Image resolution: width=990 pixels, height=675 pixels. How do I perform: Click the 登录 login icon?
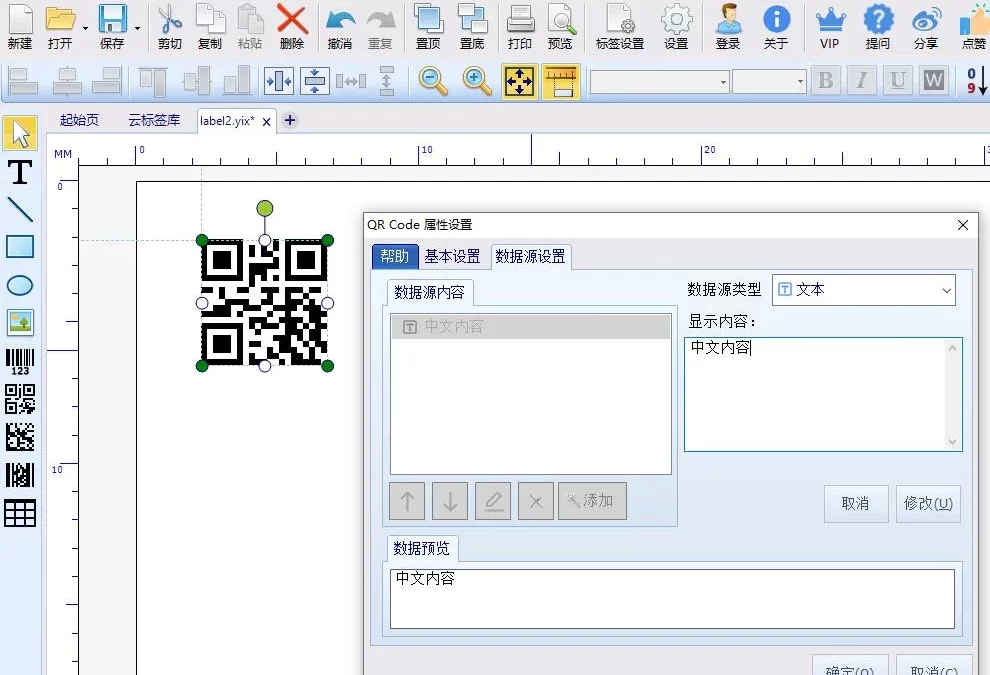click(x=728, y=26)
